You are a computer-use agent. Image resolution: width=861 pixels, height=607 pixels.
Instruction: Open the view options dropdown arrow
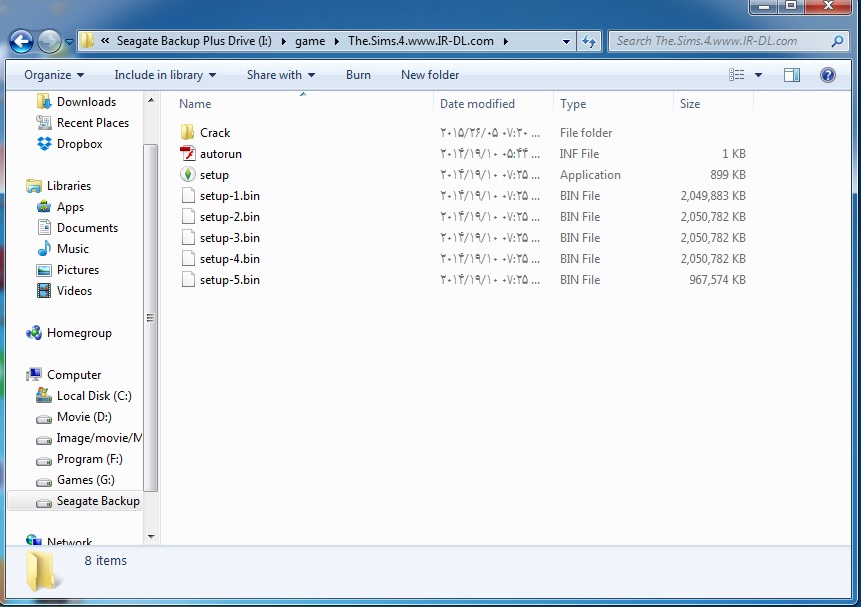tap(758, 75)
